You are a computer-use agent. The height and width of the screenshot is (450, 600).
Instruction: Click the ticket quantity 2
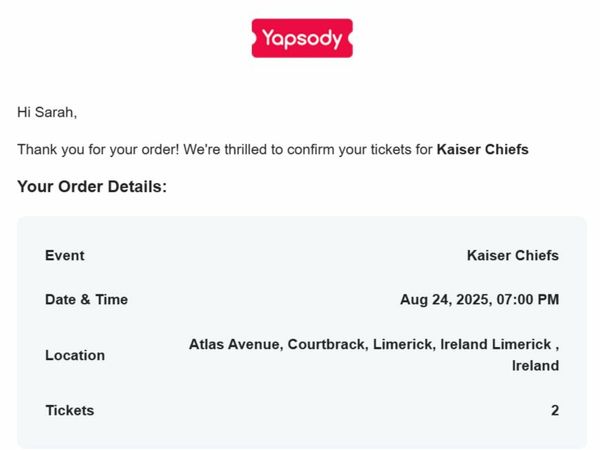tap(555, 410)
